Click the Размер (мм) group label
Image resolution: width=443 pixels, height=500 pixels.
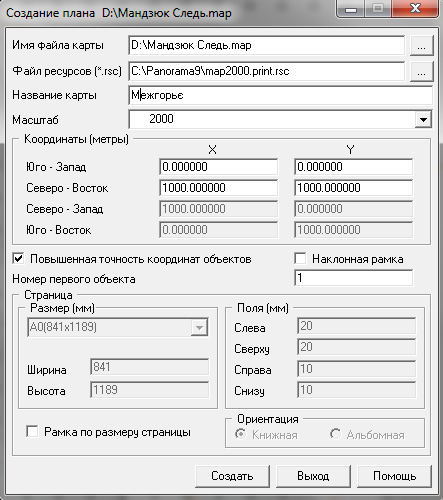click(x=62, y=308)
